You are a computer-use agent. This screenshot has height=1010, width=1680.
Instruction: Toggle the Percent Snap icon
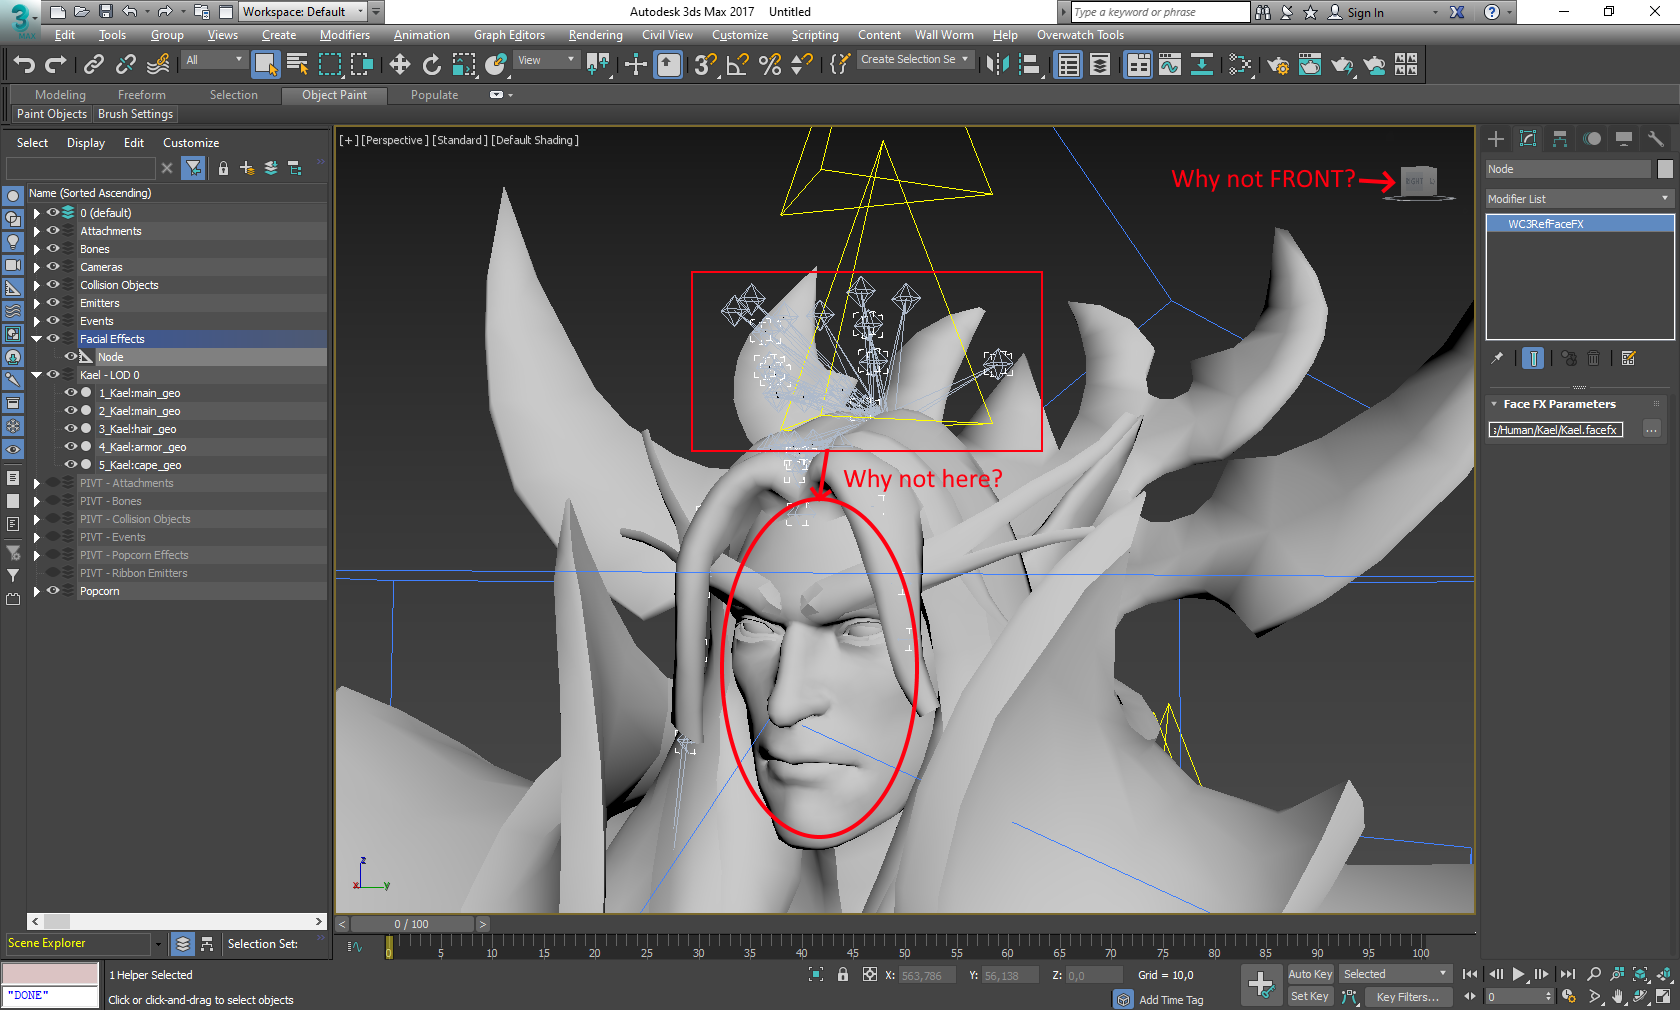coord(770,65)
